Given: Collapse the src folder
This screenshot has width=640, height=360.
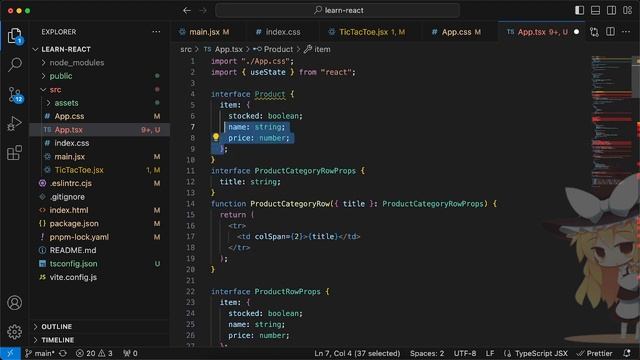Looking at the screenshot, I should click(100, 89).
